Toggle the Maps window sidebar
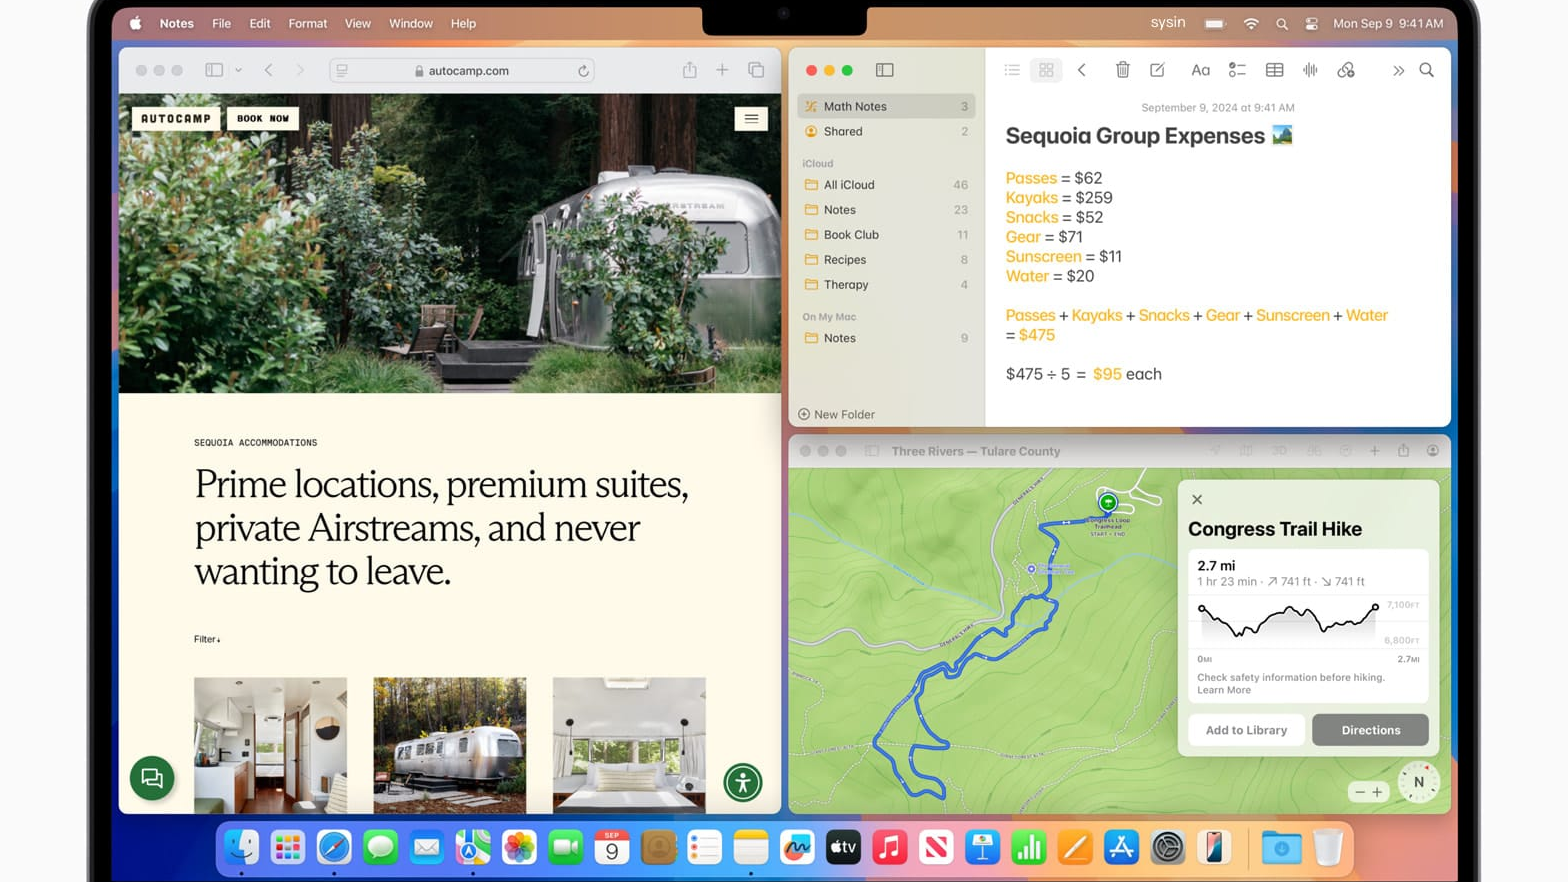 (x=872, y=451)
